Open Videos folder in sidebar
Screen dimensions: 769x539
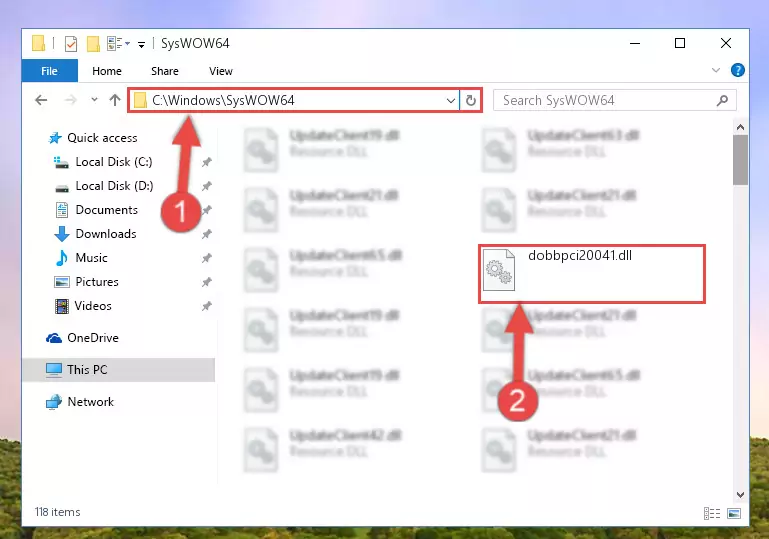[93, 306]
